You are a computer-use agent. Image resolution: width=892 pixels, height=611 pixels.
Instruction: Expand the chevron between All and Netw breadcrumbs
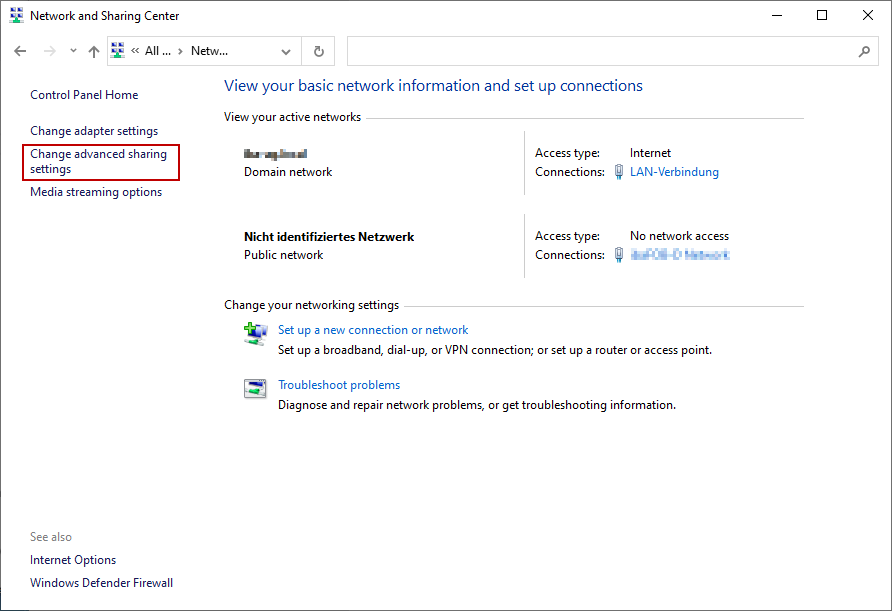click(180, 51)
